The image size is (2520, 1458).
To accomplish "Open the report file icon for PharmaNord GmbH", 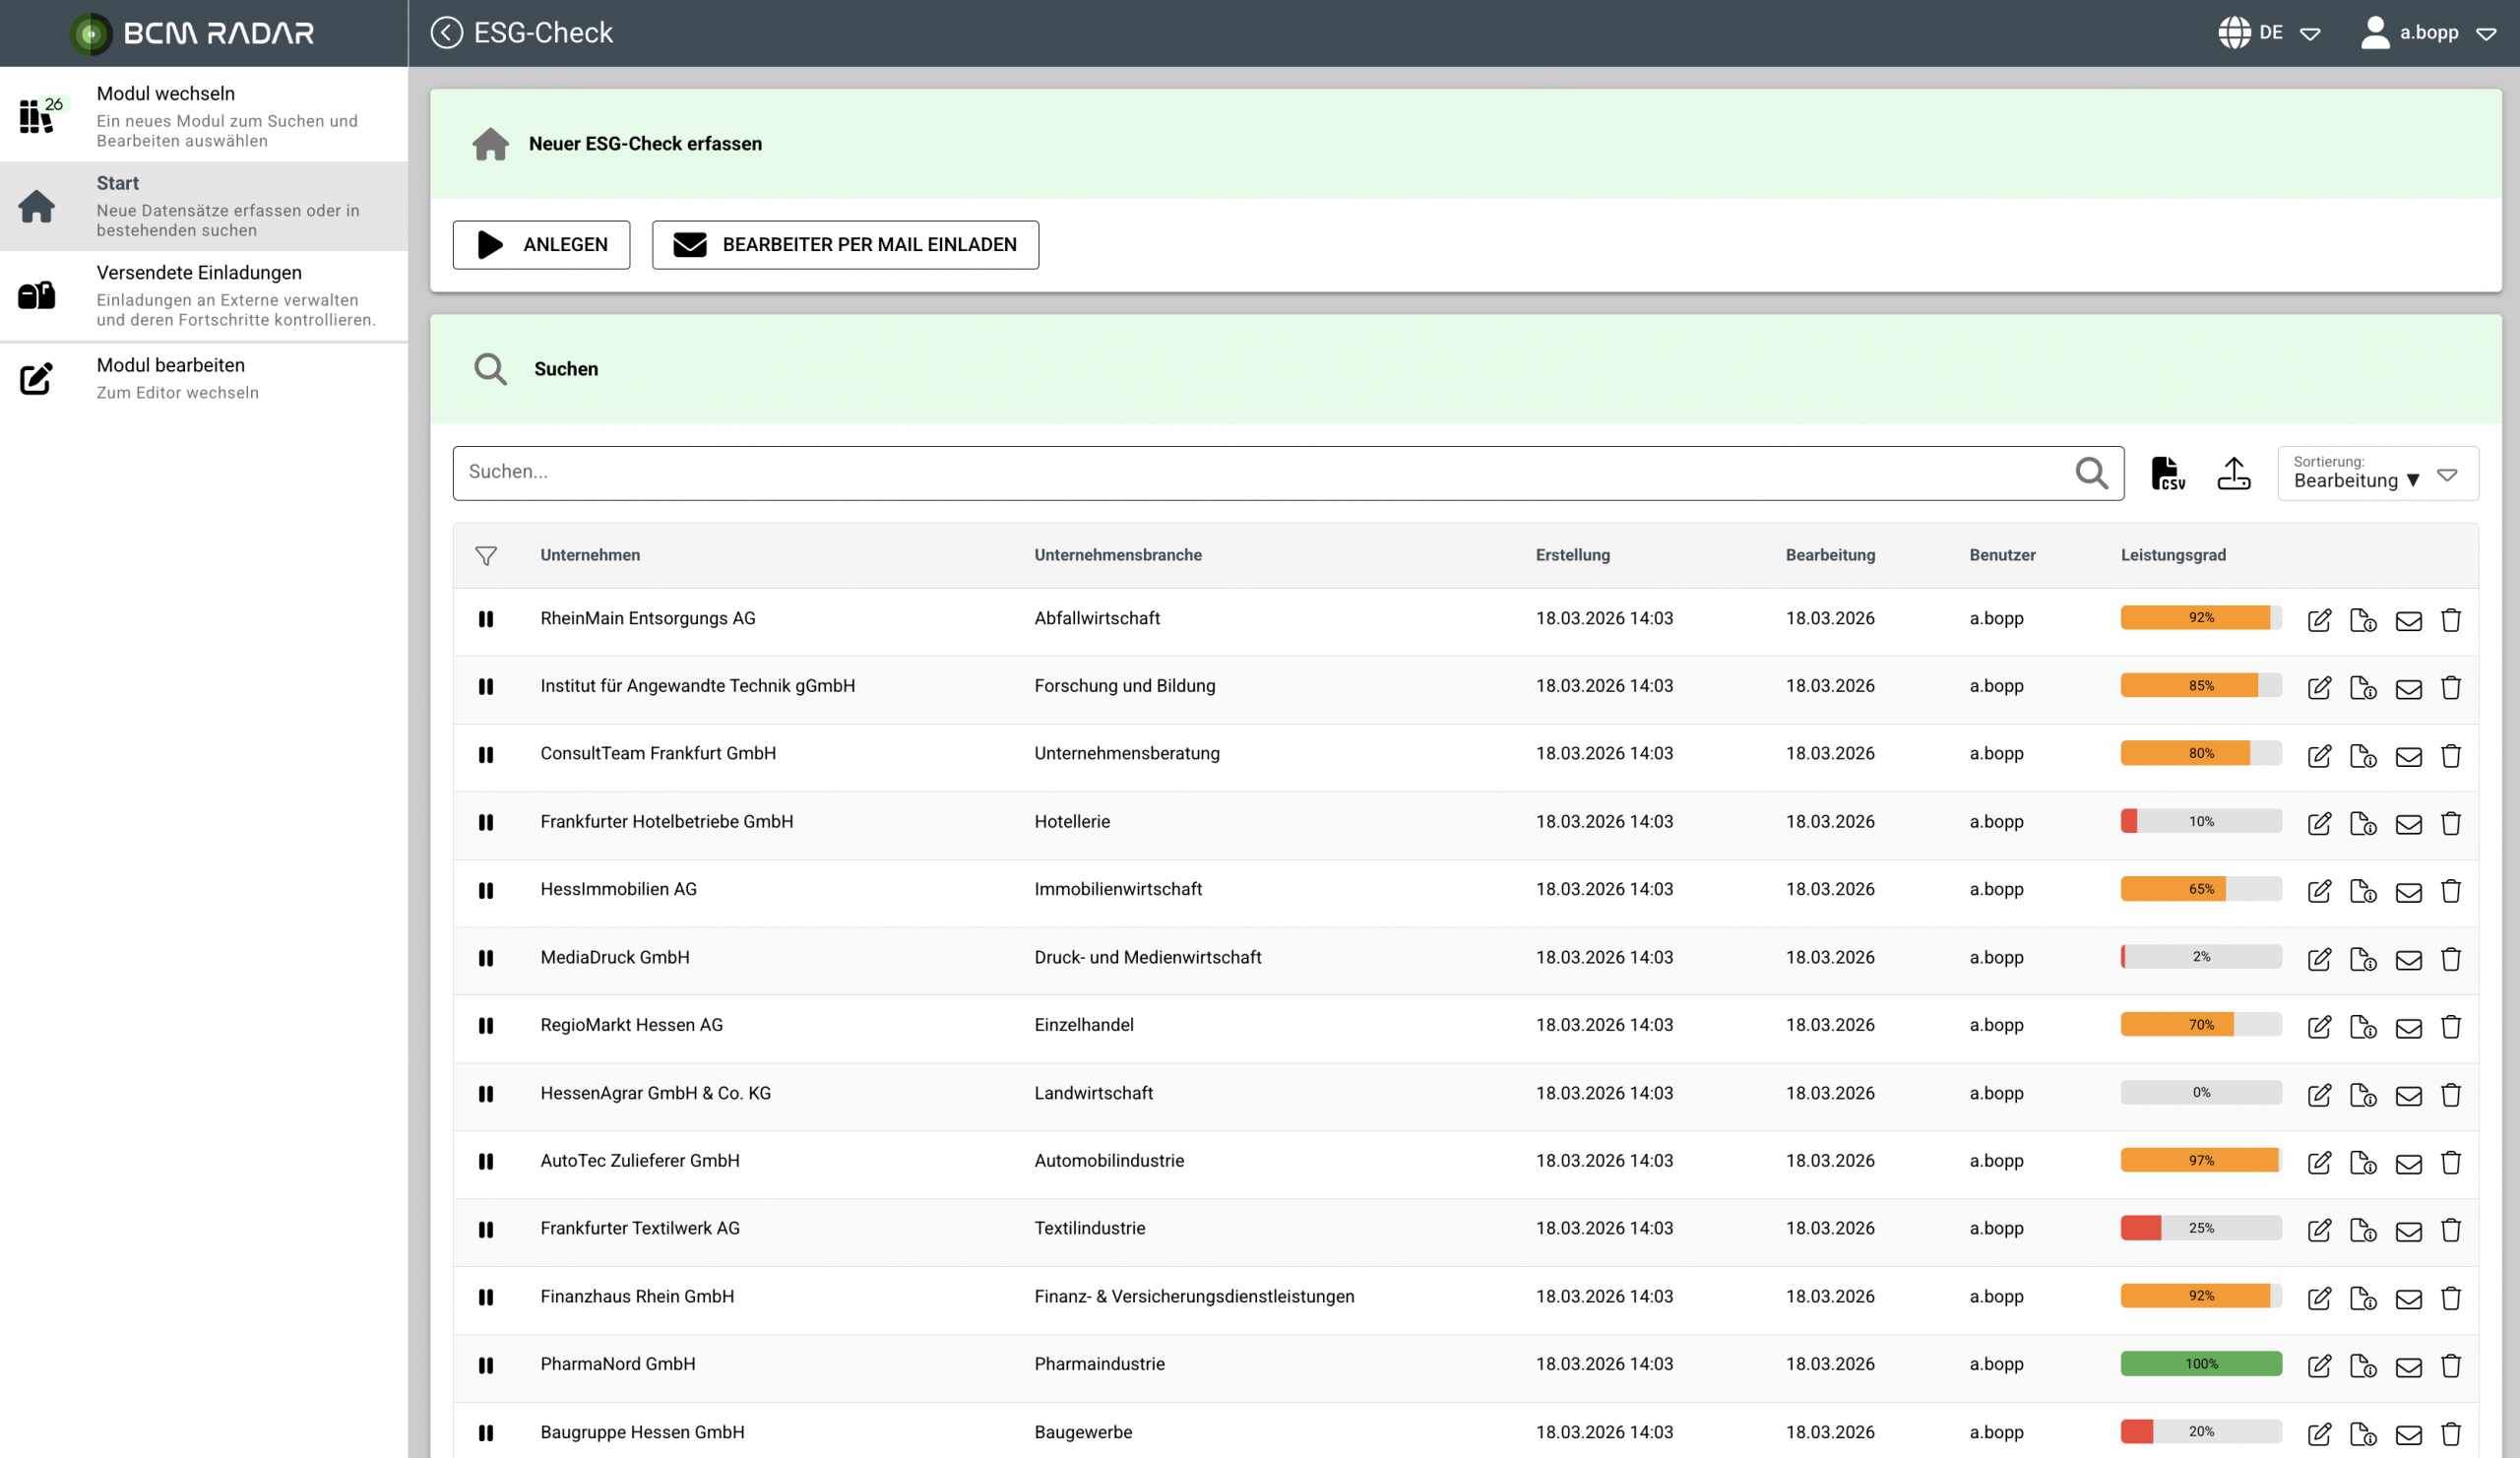I will click(2364, 1366).
